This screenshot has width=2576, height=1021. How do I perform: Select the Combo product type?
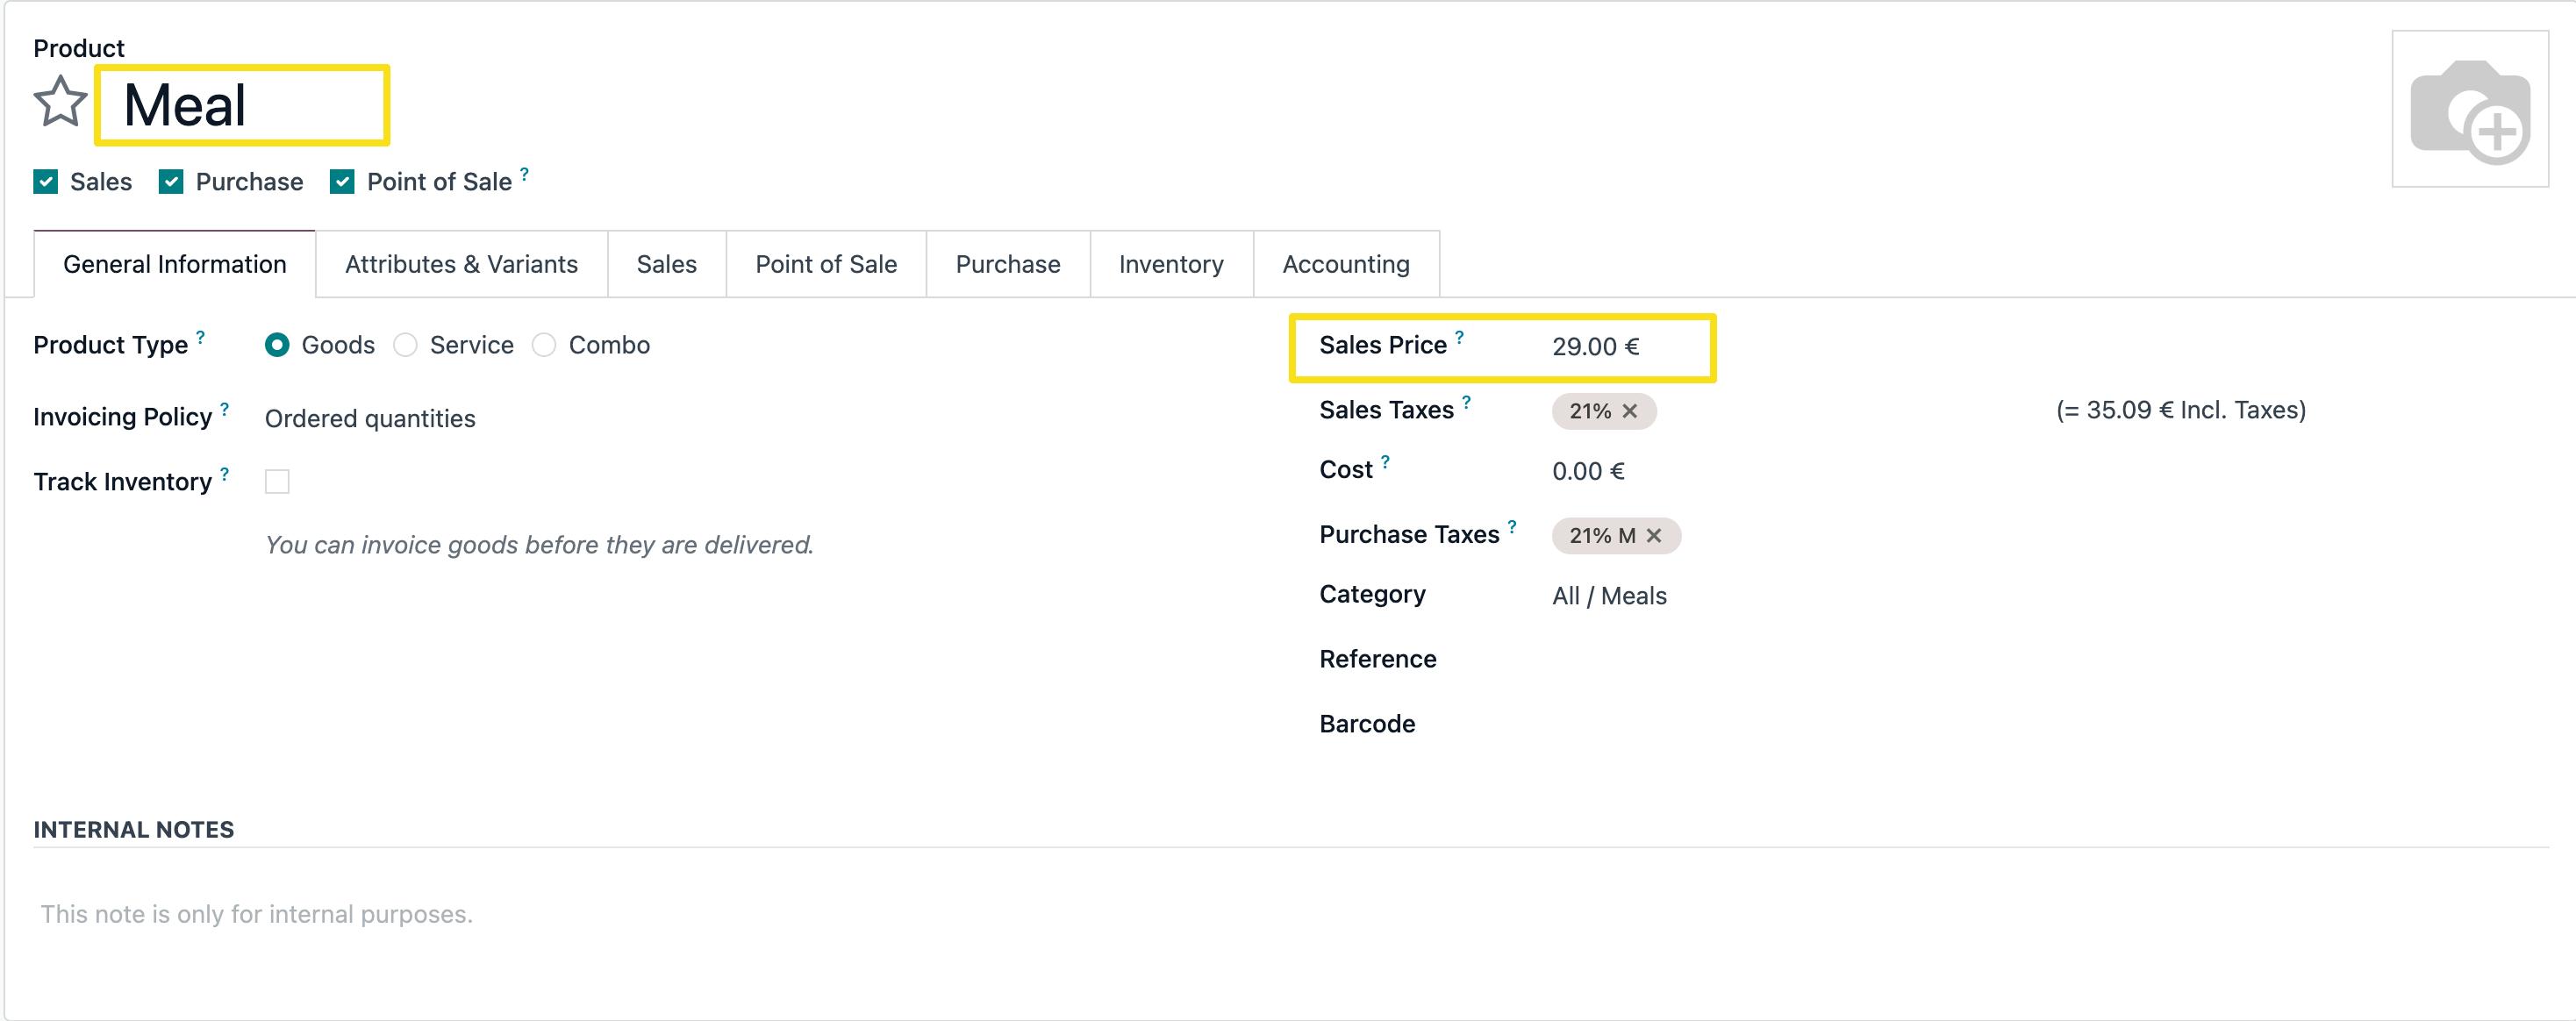tap(544, 345)
